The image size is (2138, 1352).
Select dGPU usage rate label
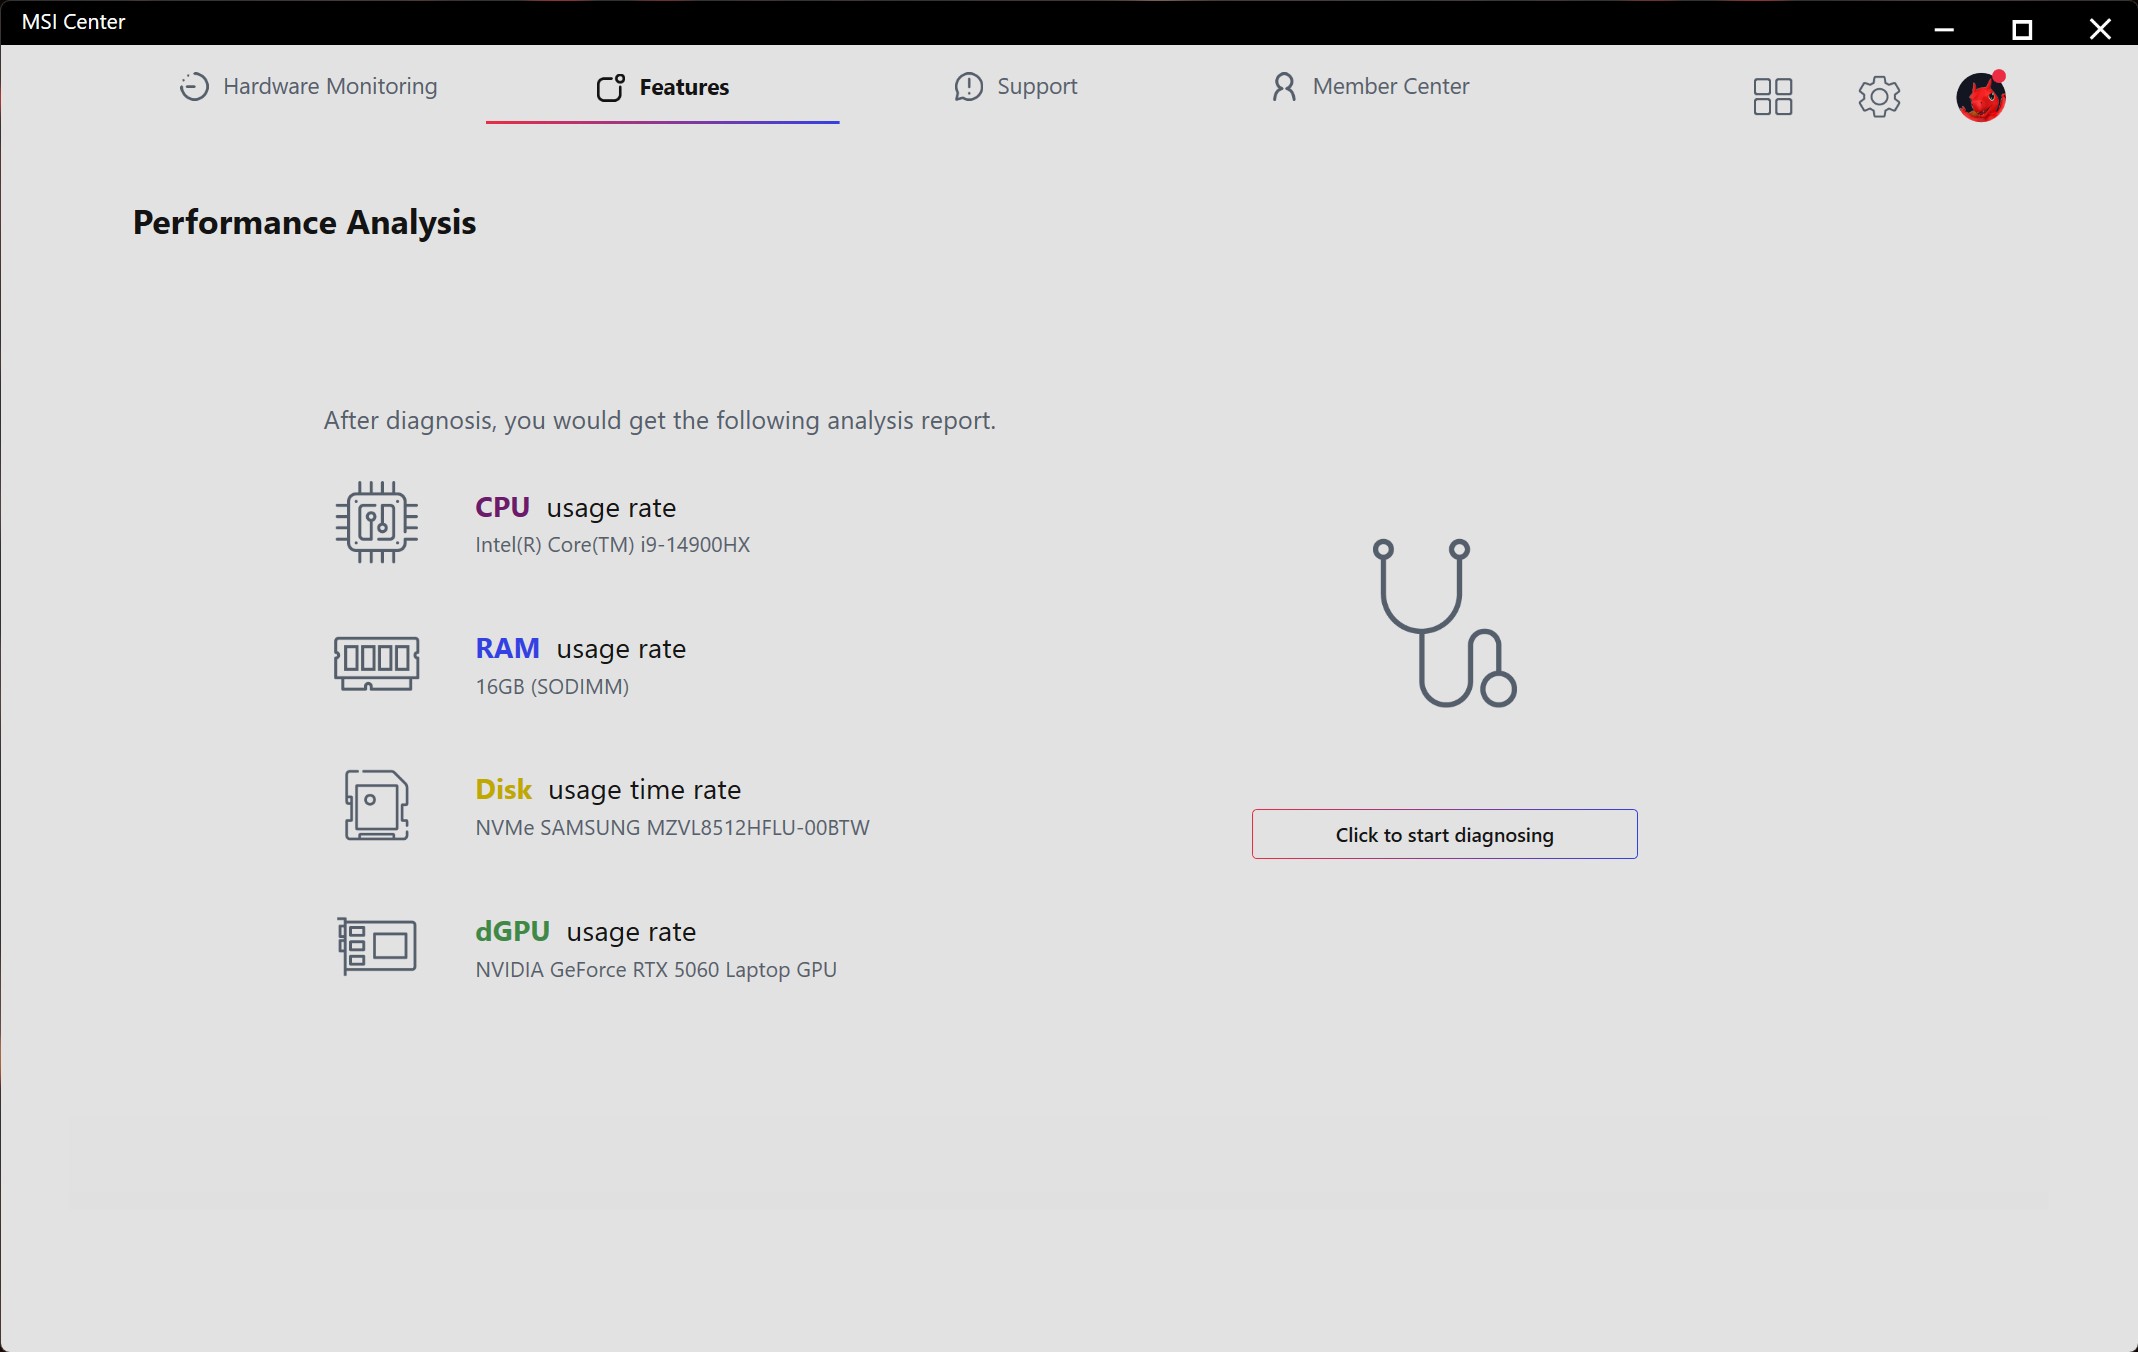pyautogui.click(x=586, y=932)
